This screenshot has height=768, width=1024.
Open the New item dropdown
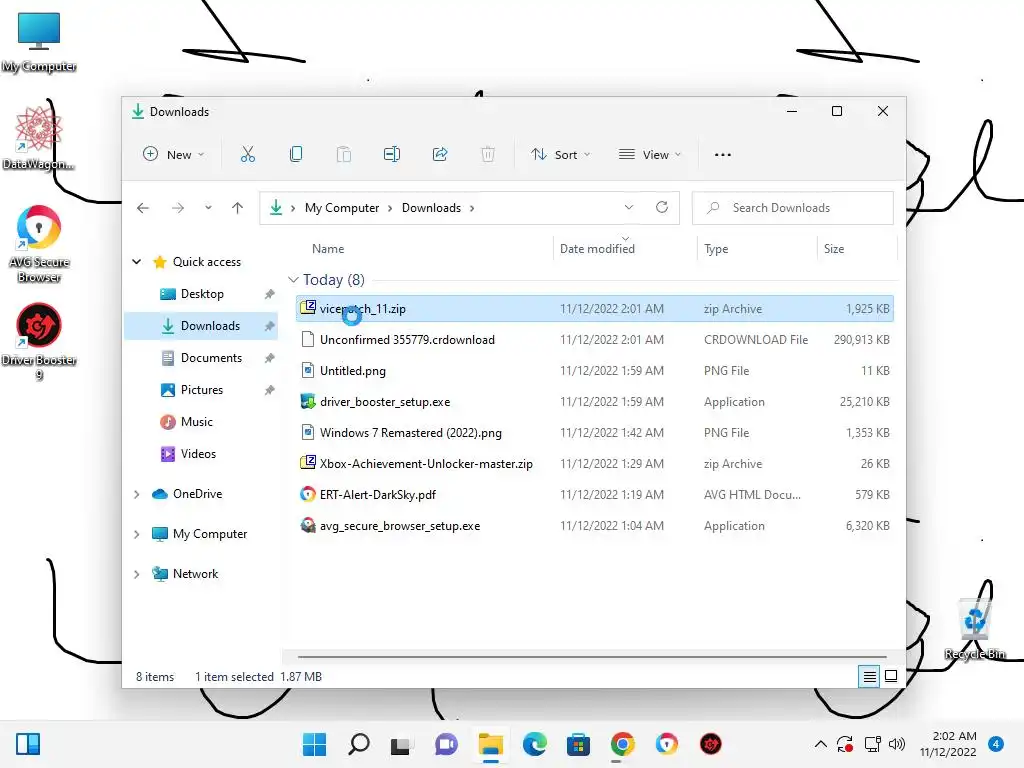pyautogui.click(x=174, y=155)
